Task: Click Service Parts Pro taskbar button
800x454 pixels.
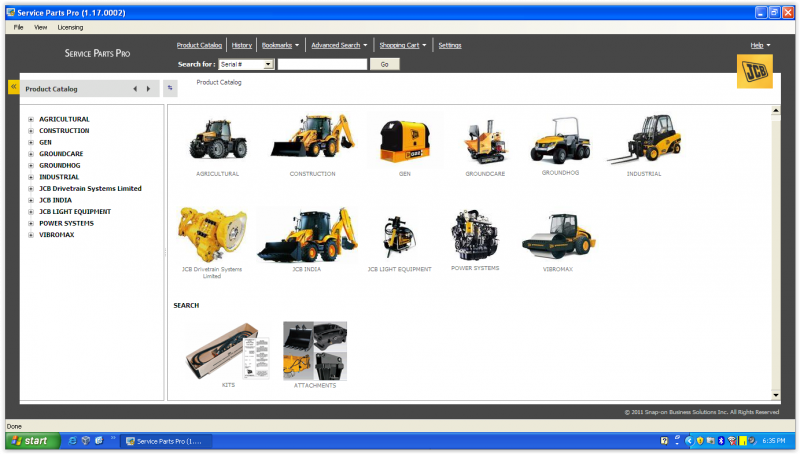Action: pos(166,441)
